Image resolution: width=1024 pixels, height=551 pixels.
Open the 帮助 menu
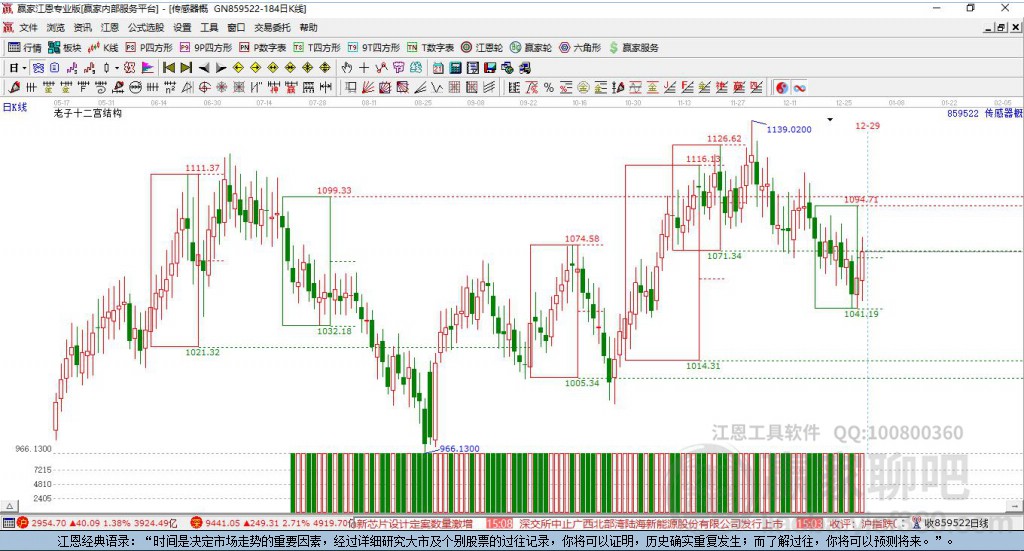coord(308,27)
